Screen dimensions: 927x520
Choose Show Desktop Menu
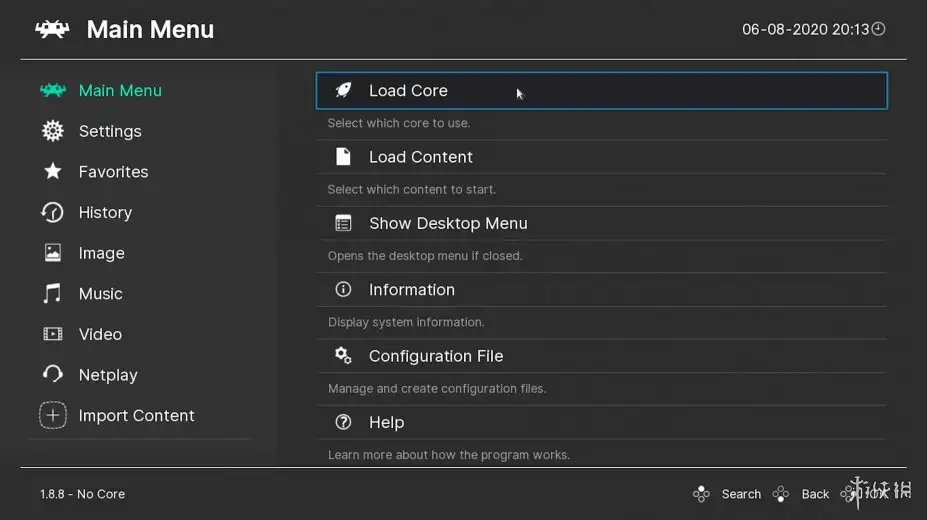602,223
